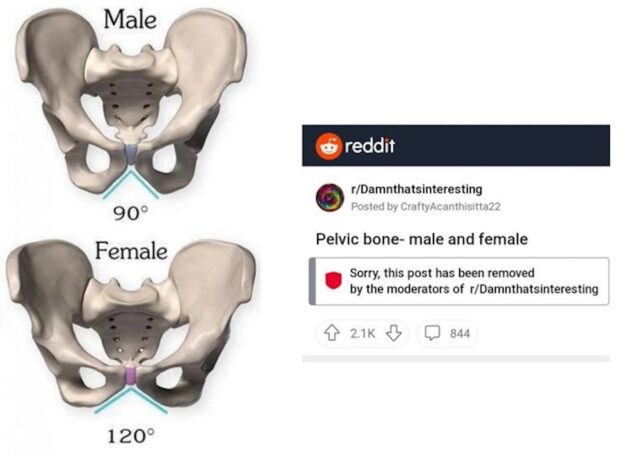This screenshot has width=618, height=454.
Task: Click the 120° angle label
Action: (131, 436)
